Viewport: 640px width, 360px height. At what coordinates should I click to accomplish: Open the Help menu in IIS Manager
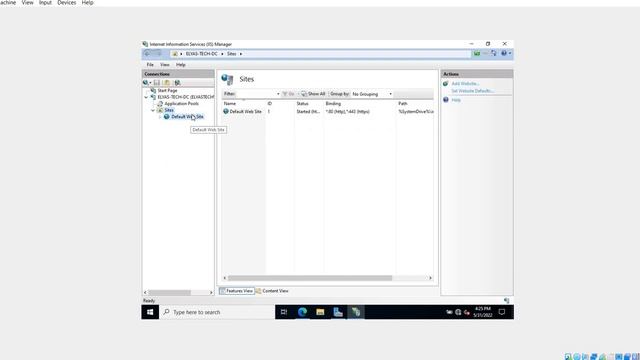(x=180, y=64)
